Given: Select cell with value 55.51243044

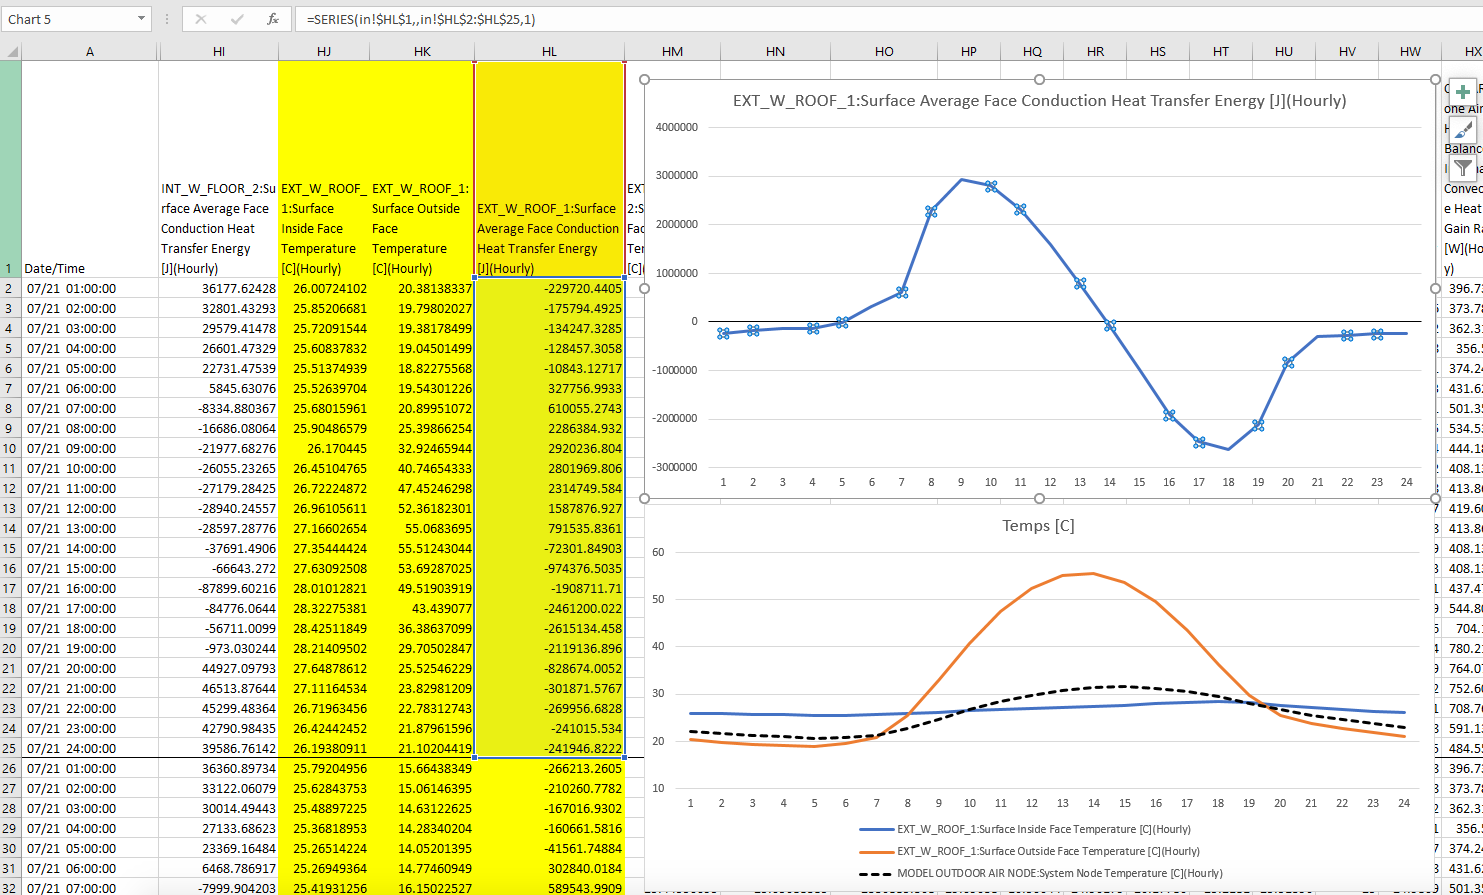Looking at the screenshot, I should 421,548.
